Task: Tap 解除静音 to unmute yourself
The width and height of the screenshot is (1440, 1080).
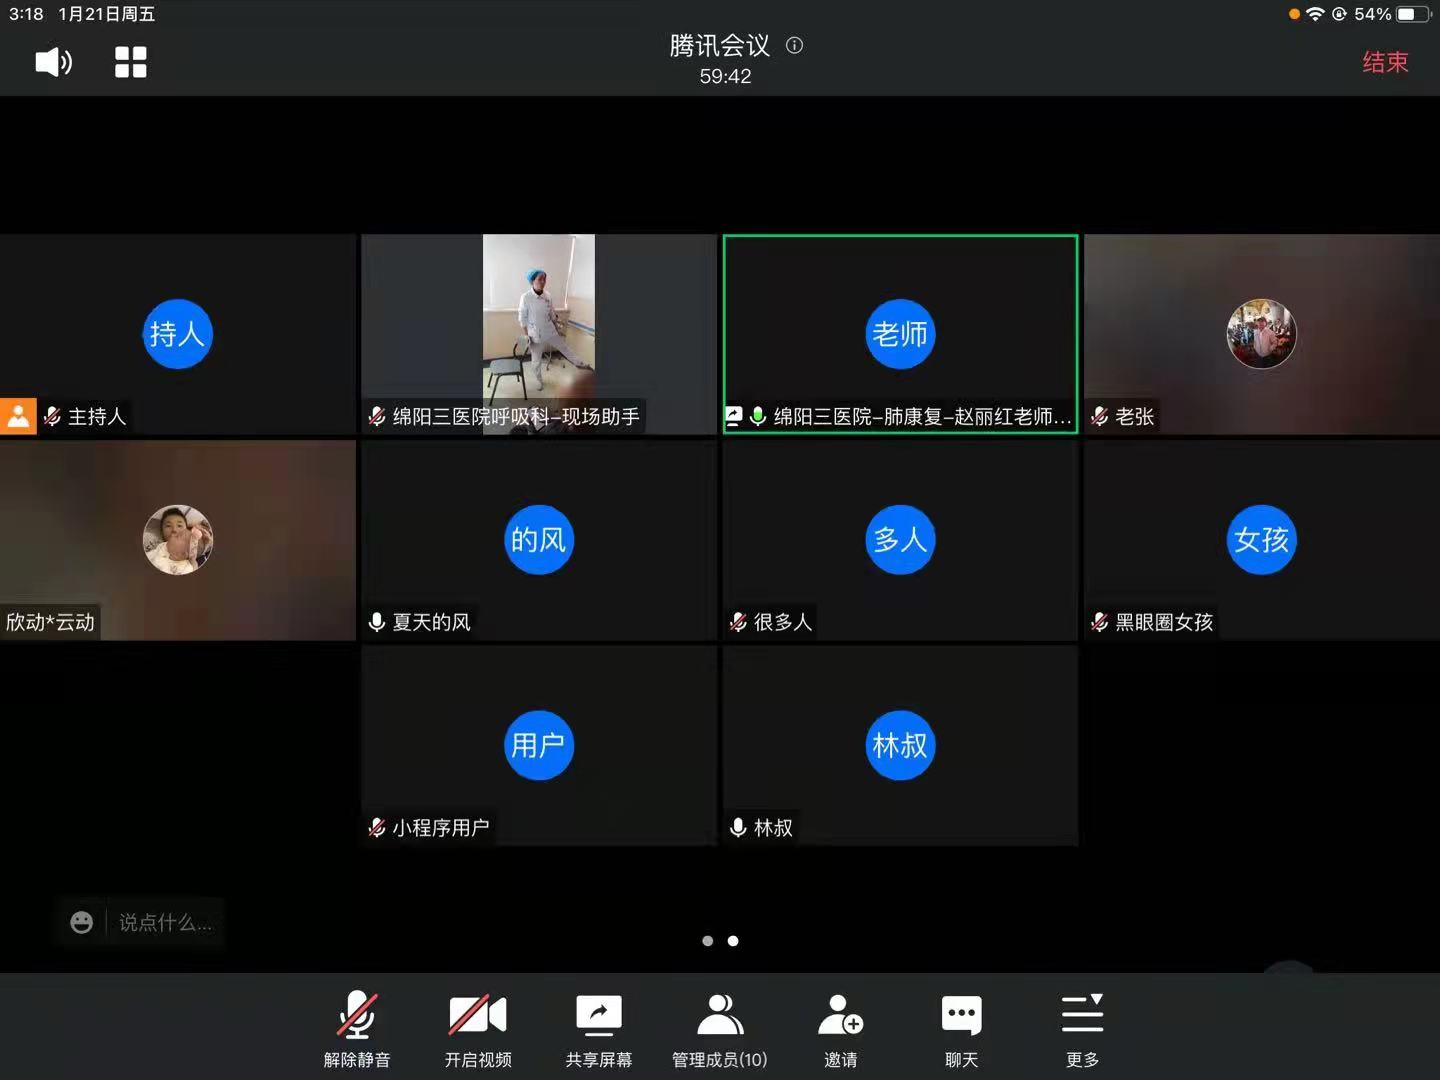Action: coord(357,1014)
